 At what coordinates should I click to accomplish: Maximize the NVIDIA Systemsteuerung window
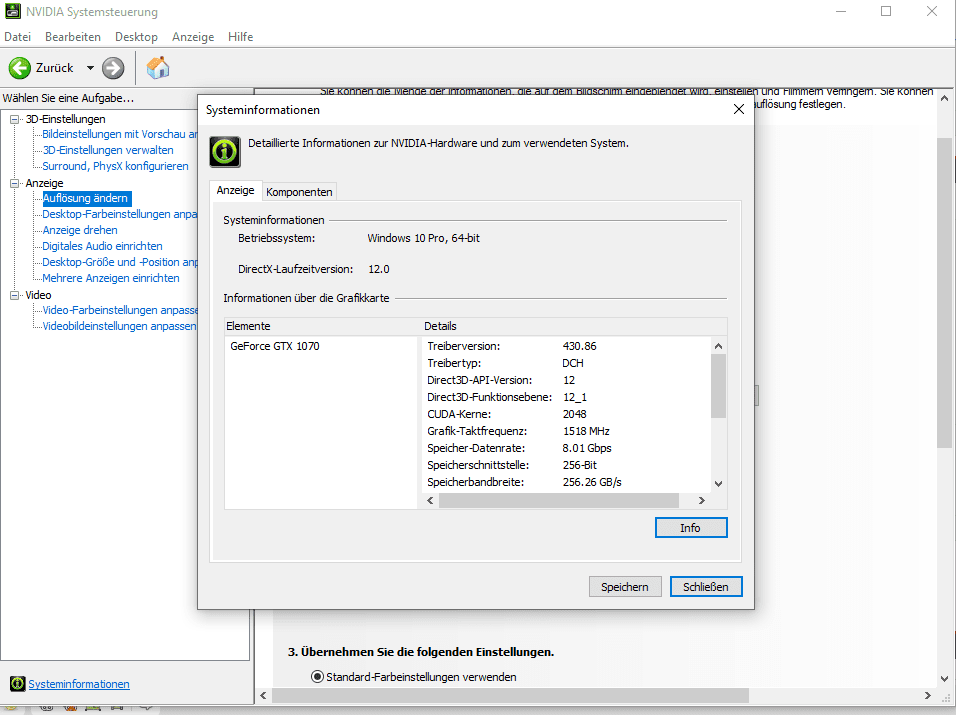[886, 11]
